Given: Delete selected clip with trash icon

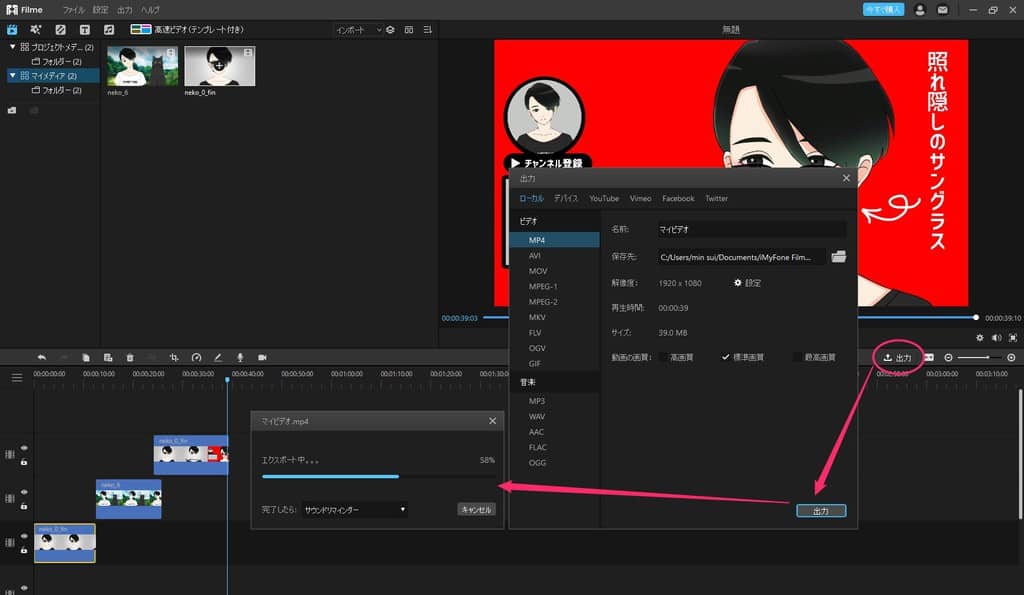Looking at the screenshot, I should (130, 357).
